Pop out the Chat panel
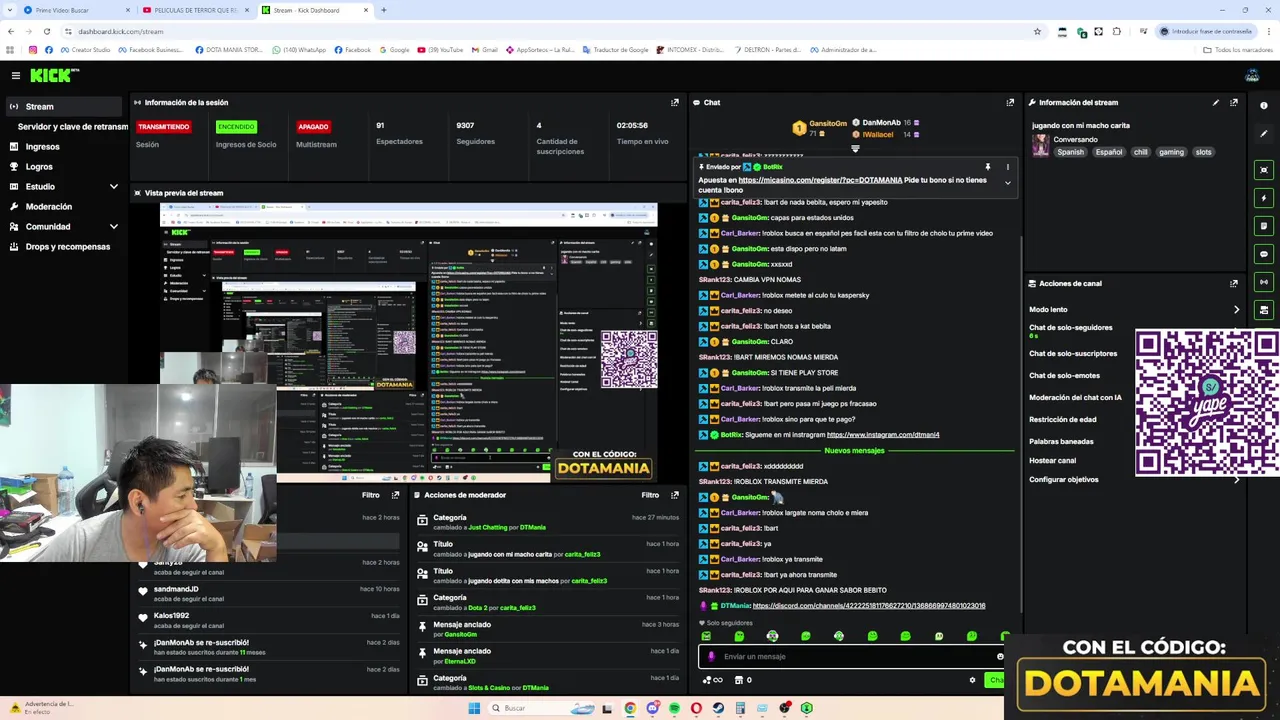The width and height of the screenshot is (1280, 720). point(1010,102)
